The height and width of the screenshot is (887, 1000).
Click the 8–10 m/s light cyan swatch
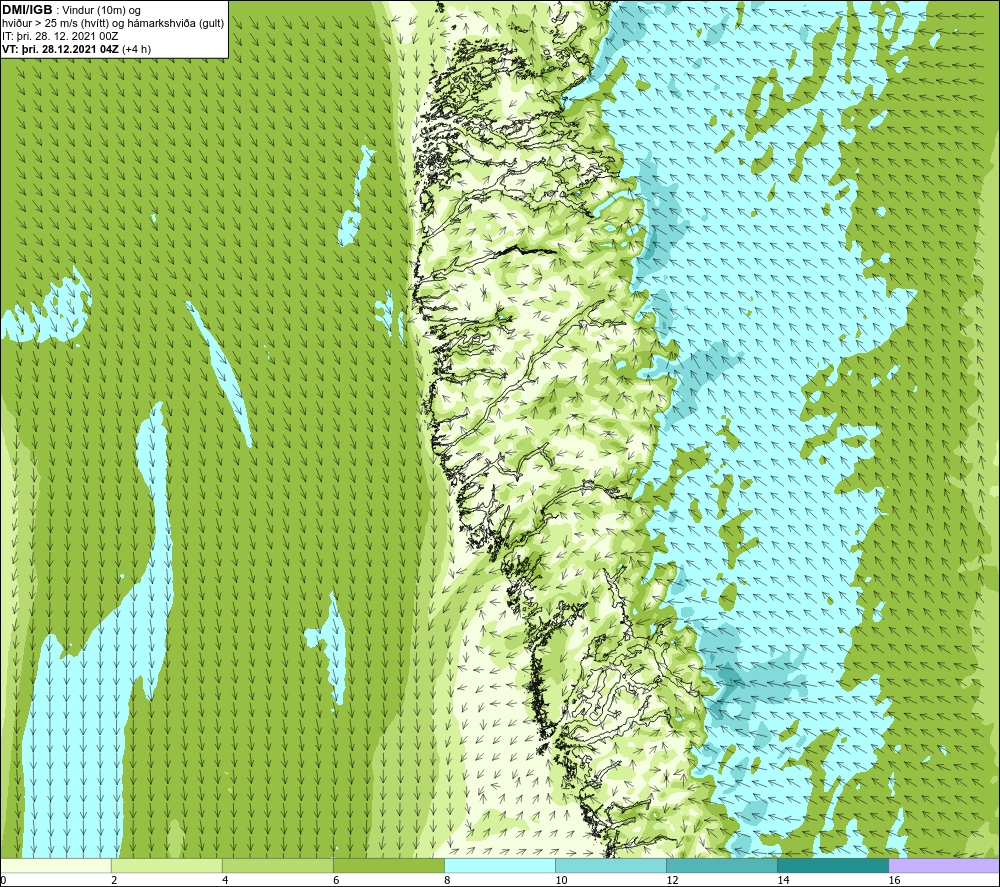499,865
